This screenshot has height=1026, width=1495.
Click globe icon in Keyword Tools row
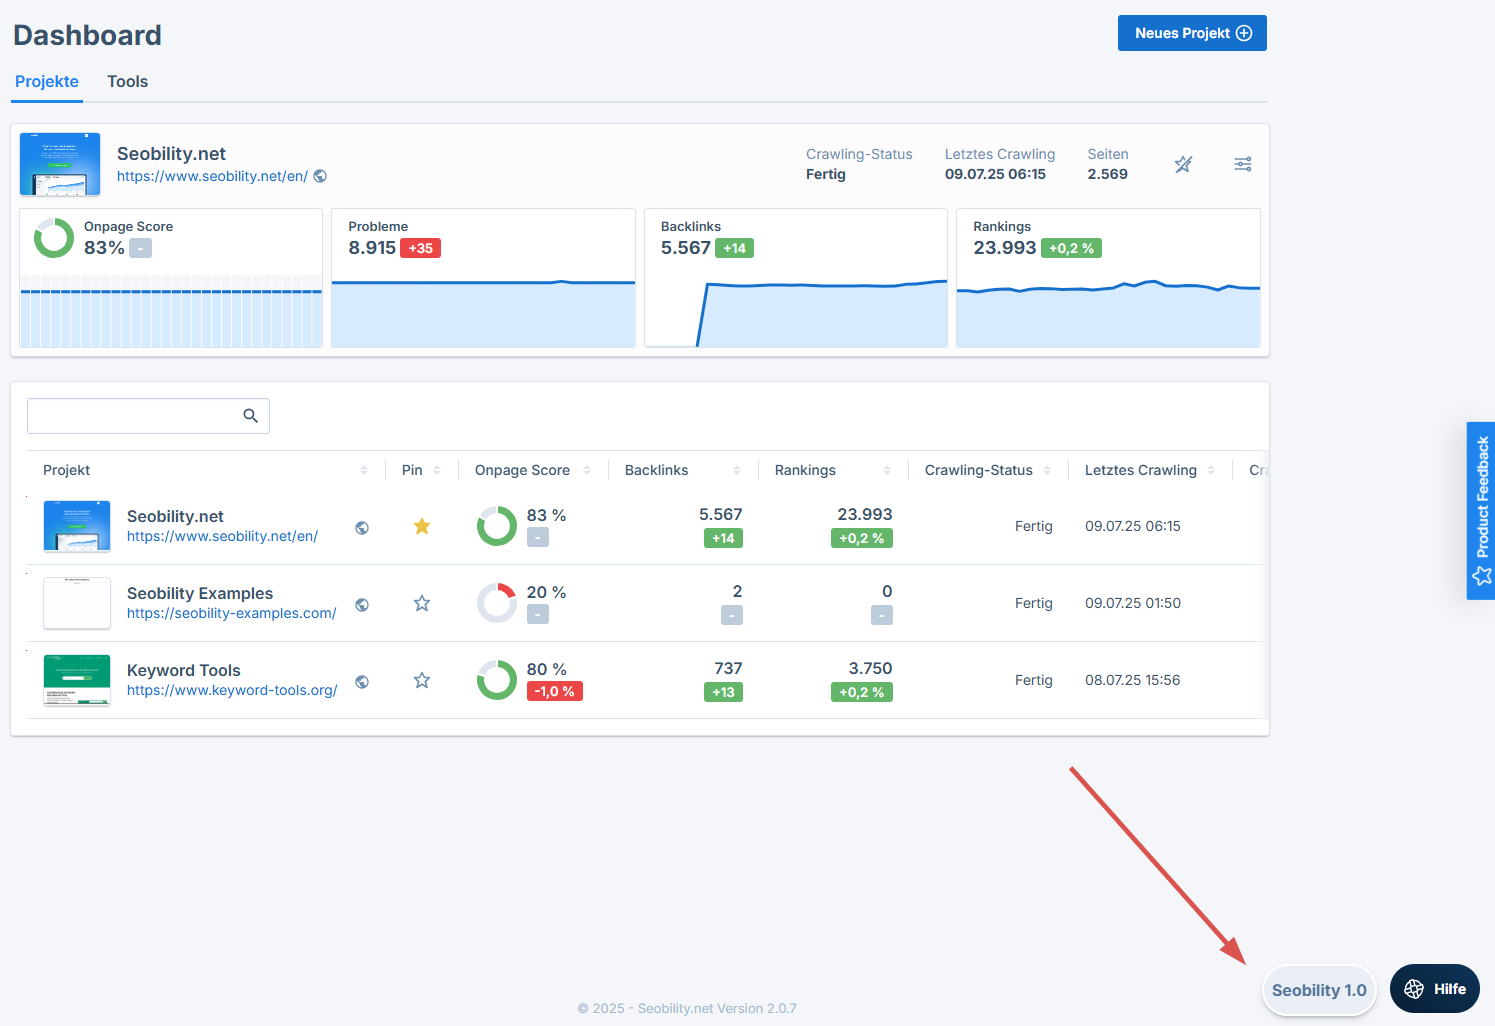coord(362,682)
